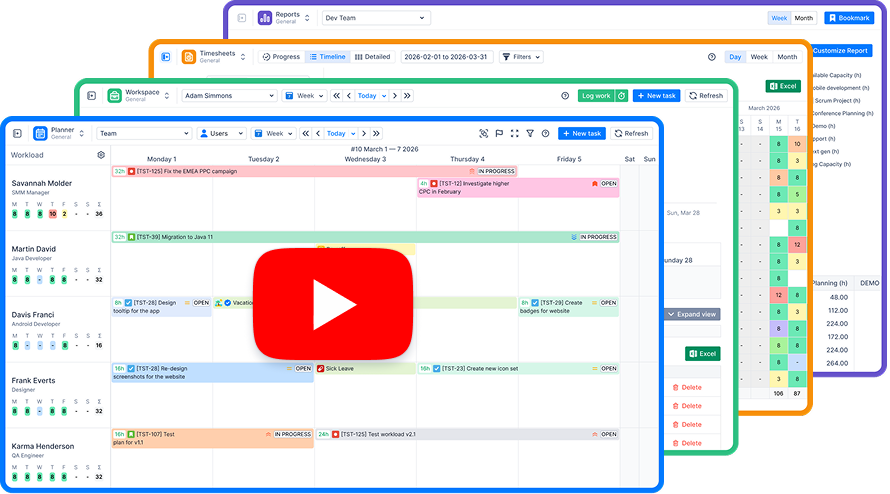Open the Planner Week view dropdown
890x494 pixels.
pyautogui.click(x=274, y=133)
